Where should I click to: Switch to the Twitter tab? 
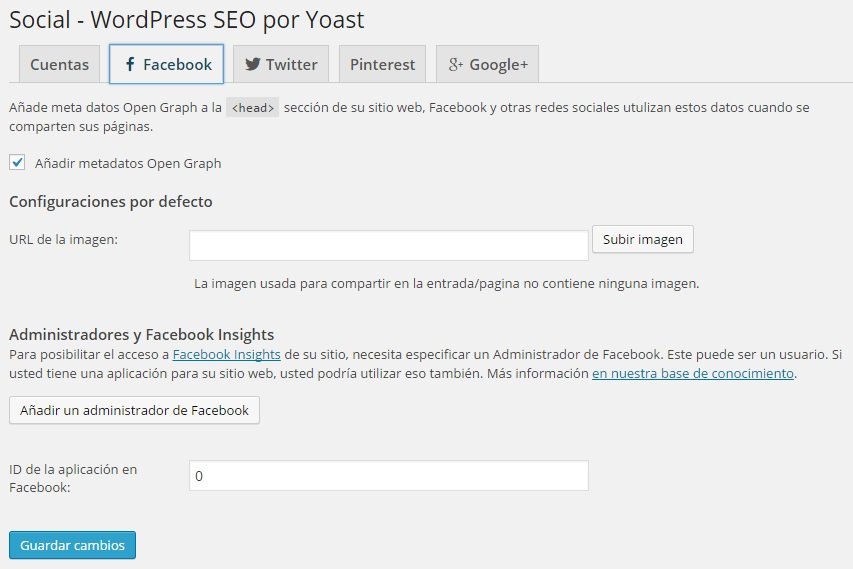(281, 64)
